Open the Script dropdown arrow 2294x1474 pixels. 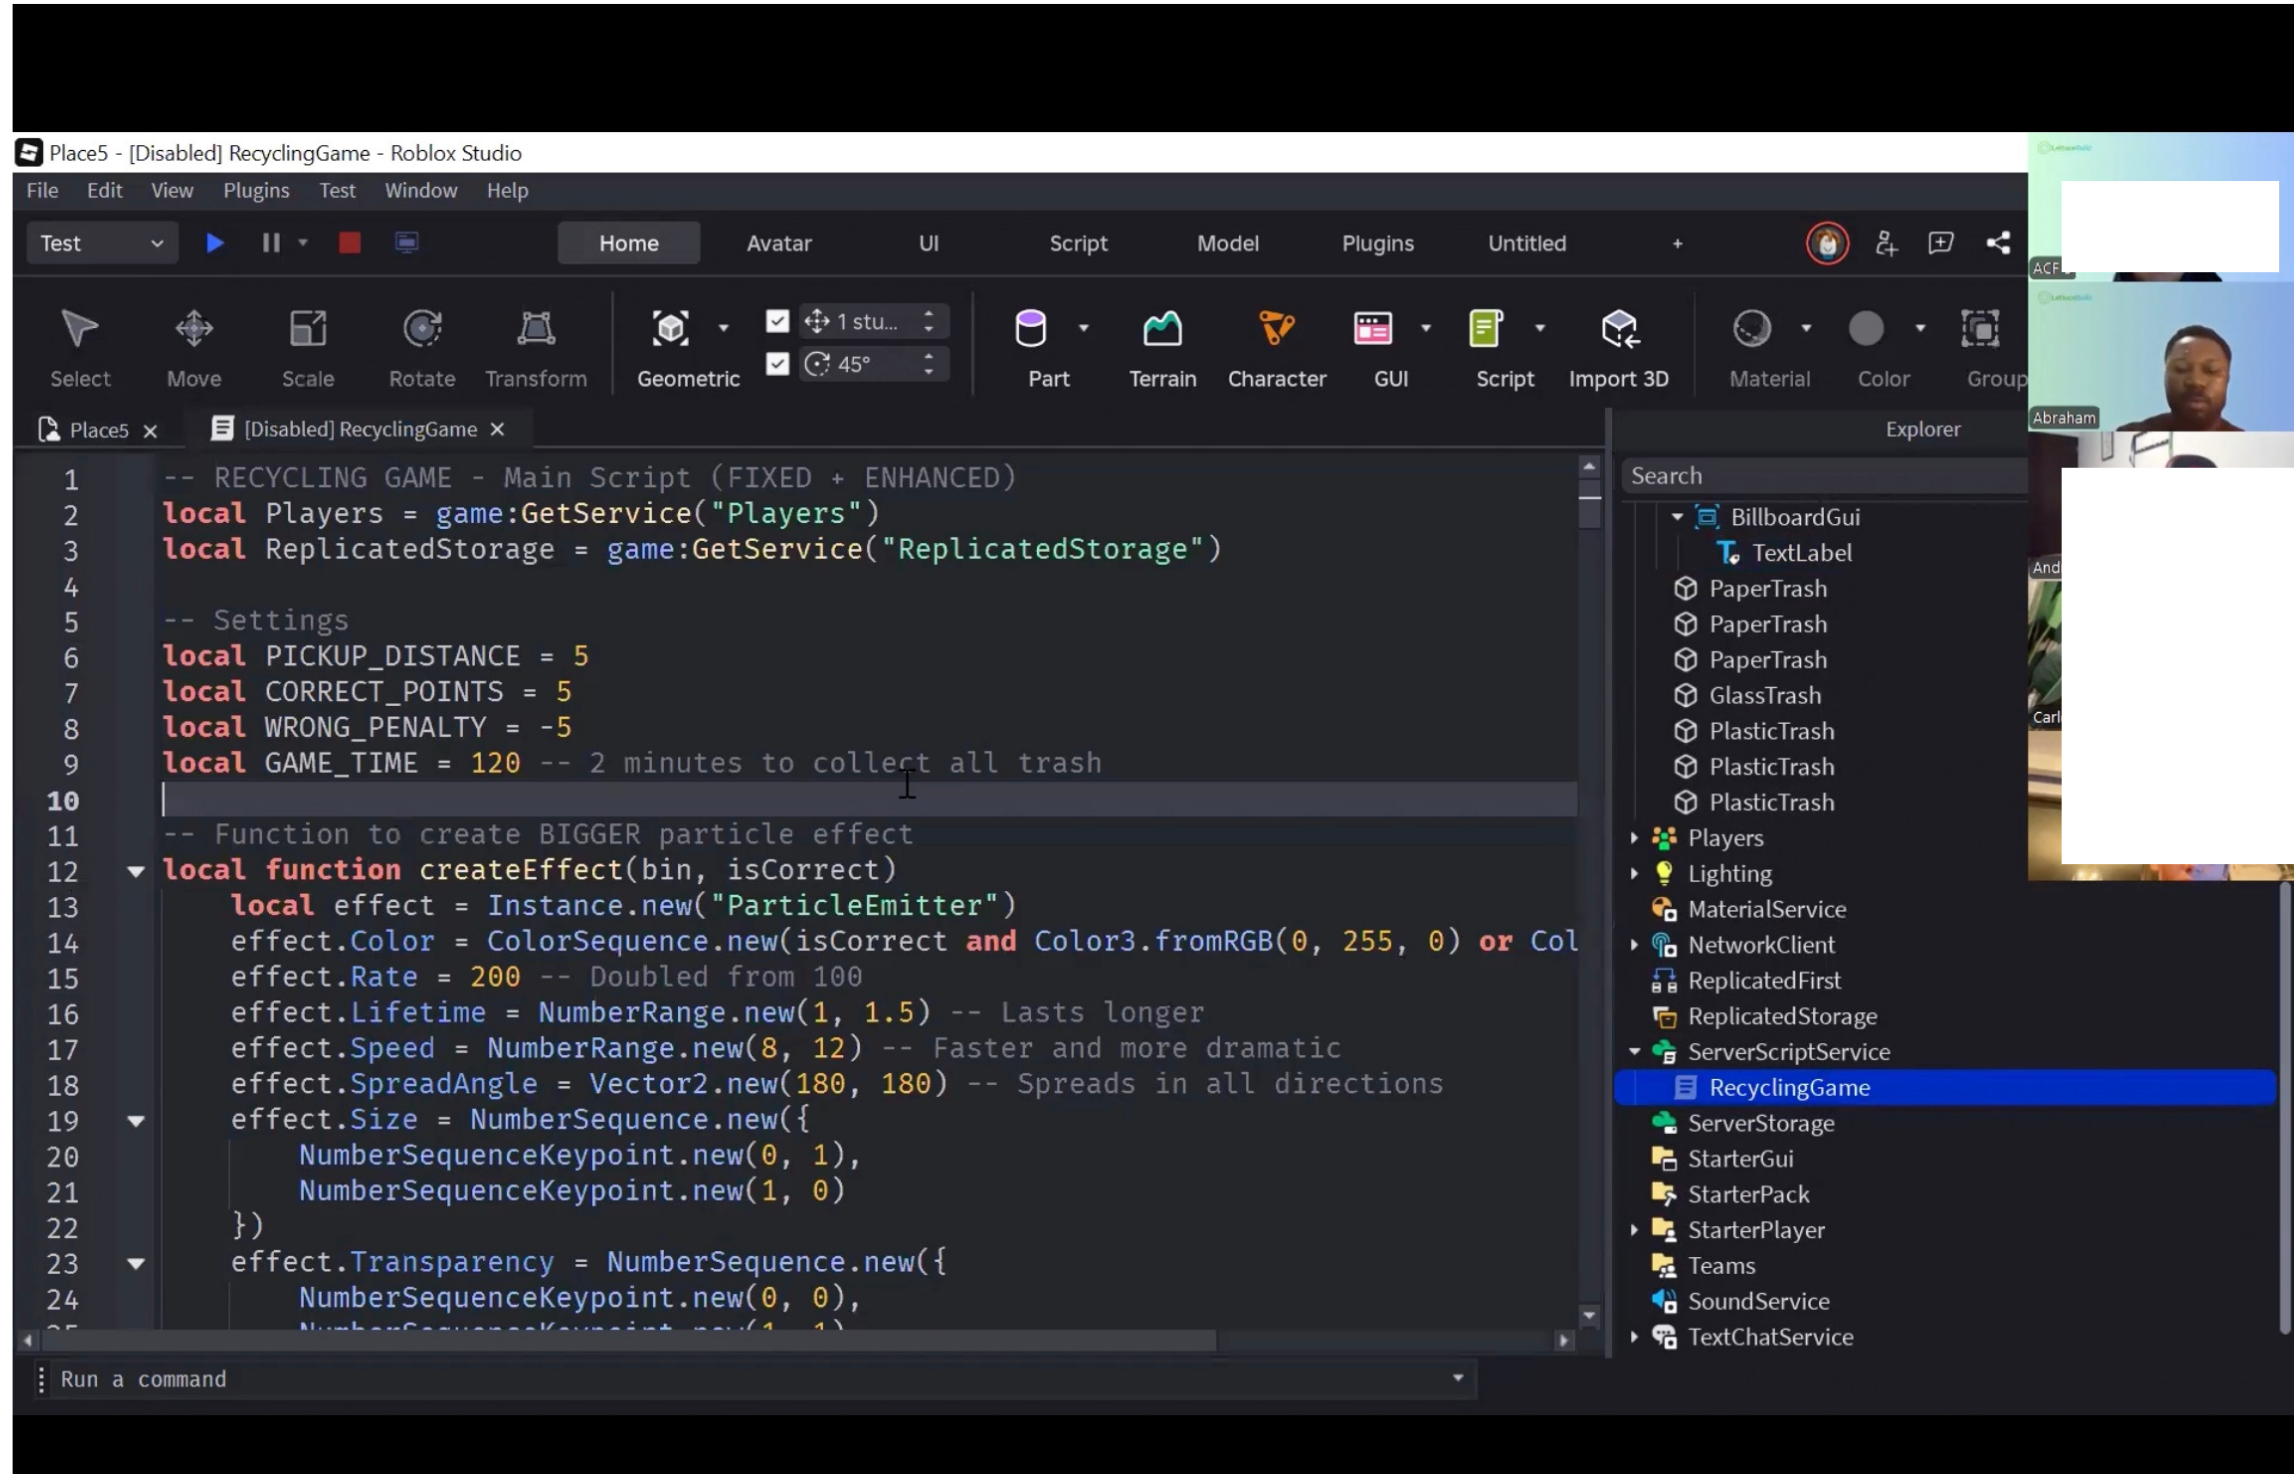pos(1539,328)
